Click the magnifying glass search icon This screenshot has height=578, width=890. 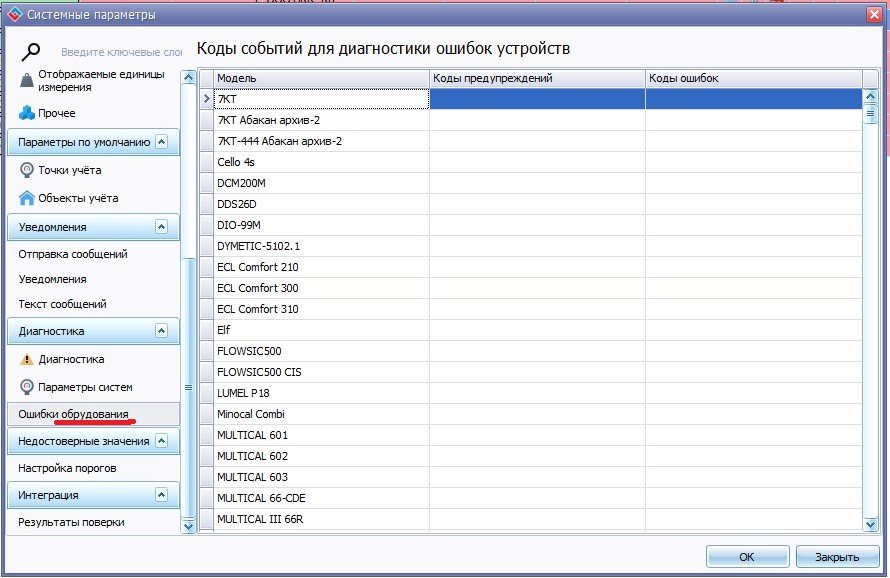[x=31, y=52]
